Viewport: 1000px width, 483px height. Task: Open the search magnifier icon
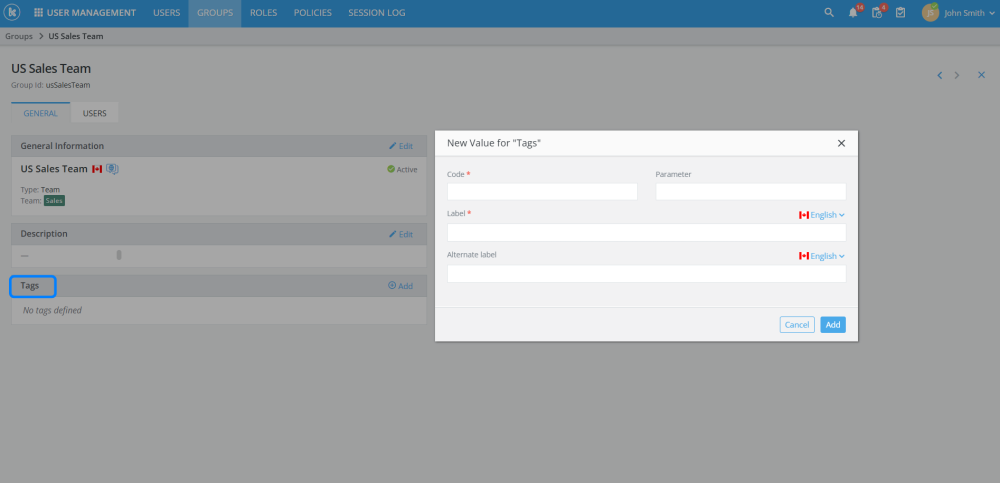[829, 13]
